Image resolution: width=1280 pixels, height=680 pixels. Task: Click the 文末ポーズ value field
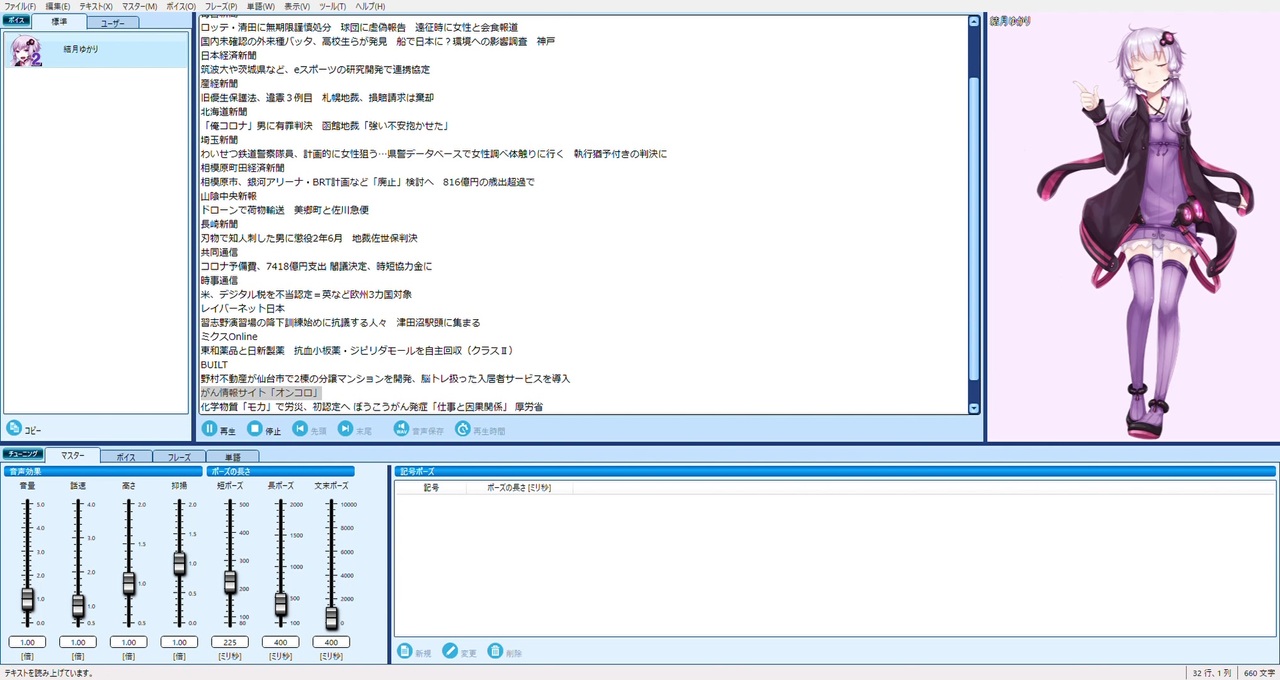pyautogui.click(x=331, y=642)
